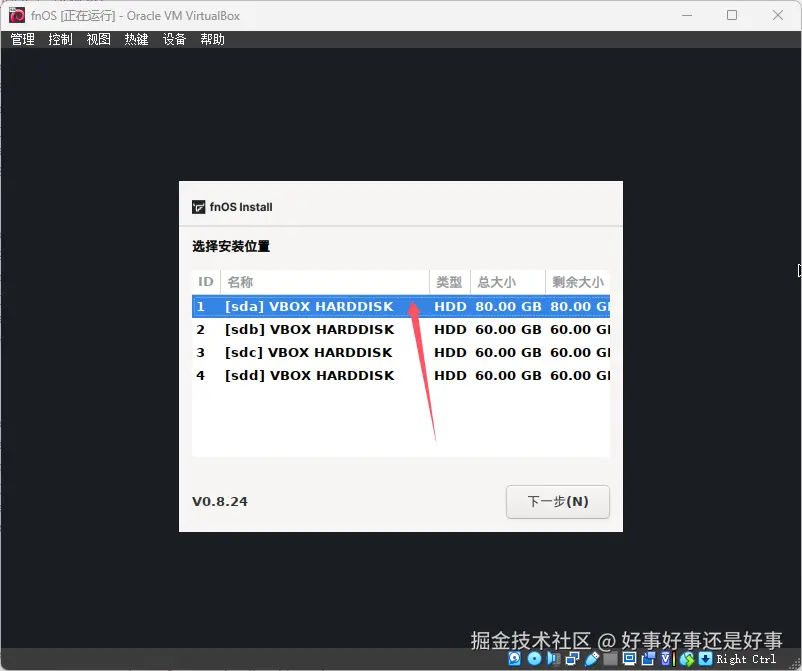Click the V0.8.24 version label
This screenshot has width=802, height=671.
(220, 502)
